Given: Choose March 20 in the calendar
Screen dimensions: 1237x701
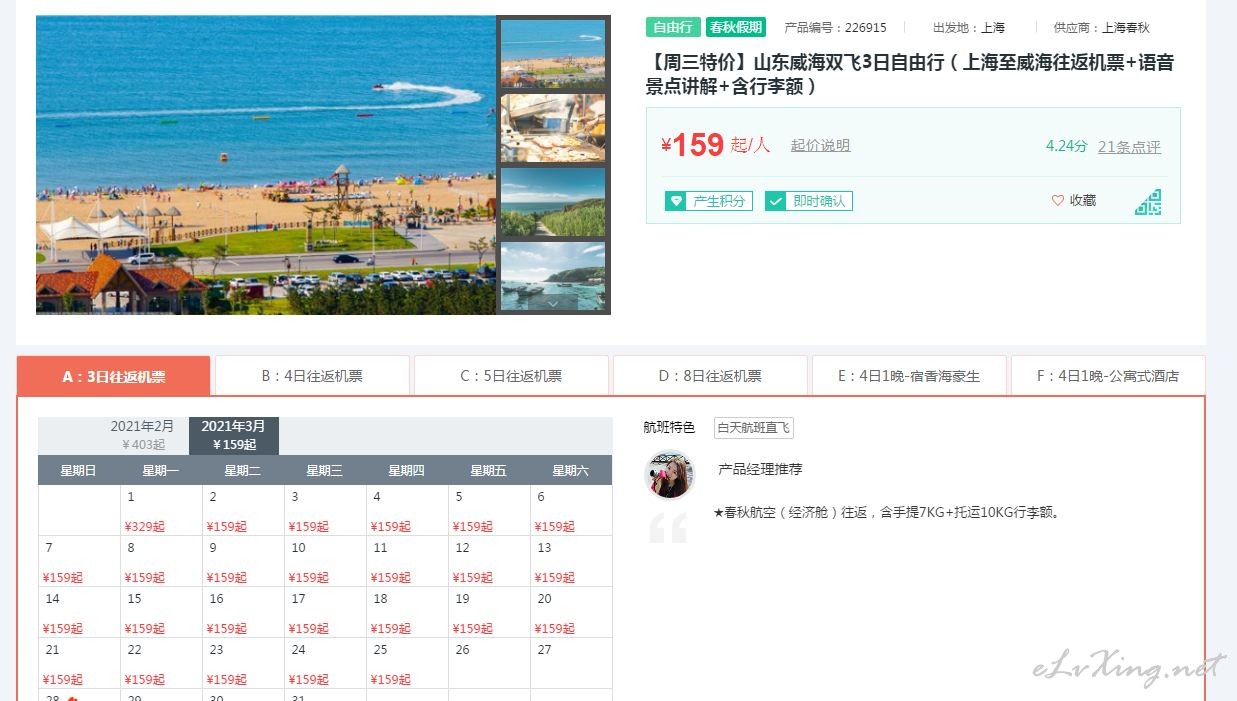Looking at the screenshot, I should [571, 612].
